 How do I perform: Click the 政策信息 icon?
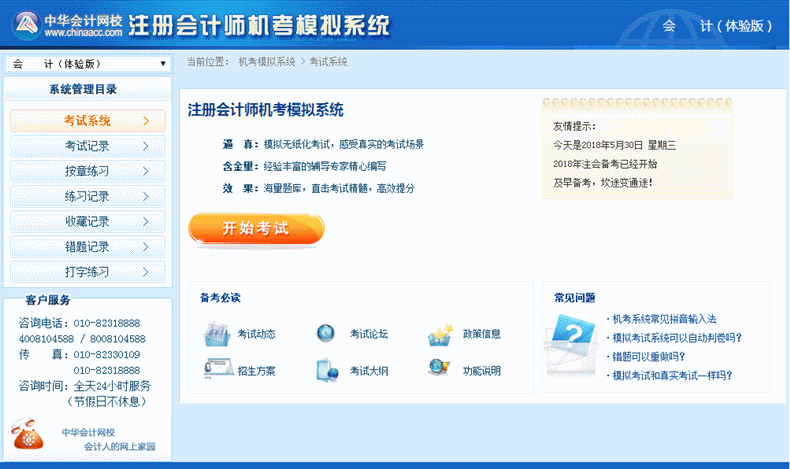[x=440, y=334]
